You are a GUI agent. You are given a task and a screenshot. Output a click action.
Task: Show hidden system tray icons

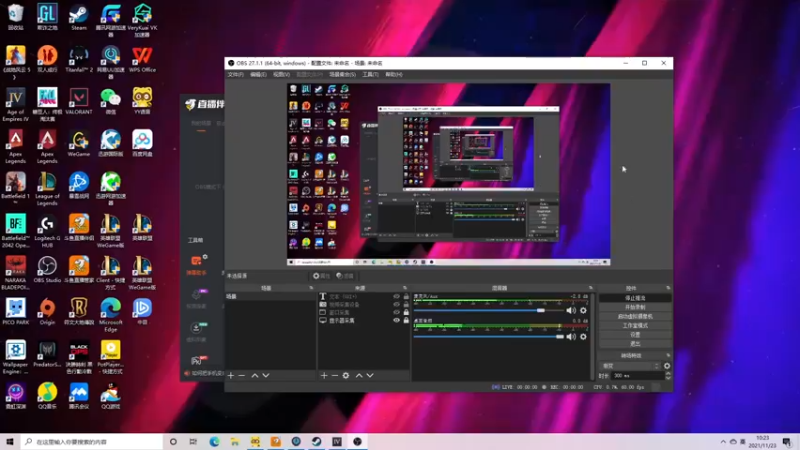pyautogui.click(x=723, y=442)
